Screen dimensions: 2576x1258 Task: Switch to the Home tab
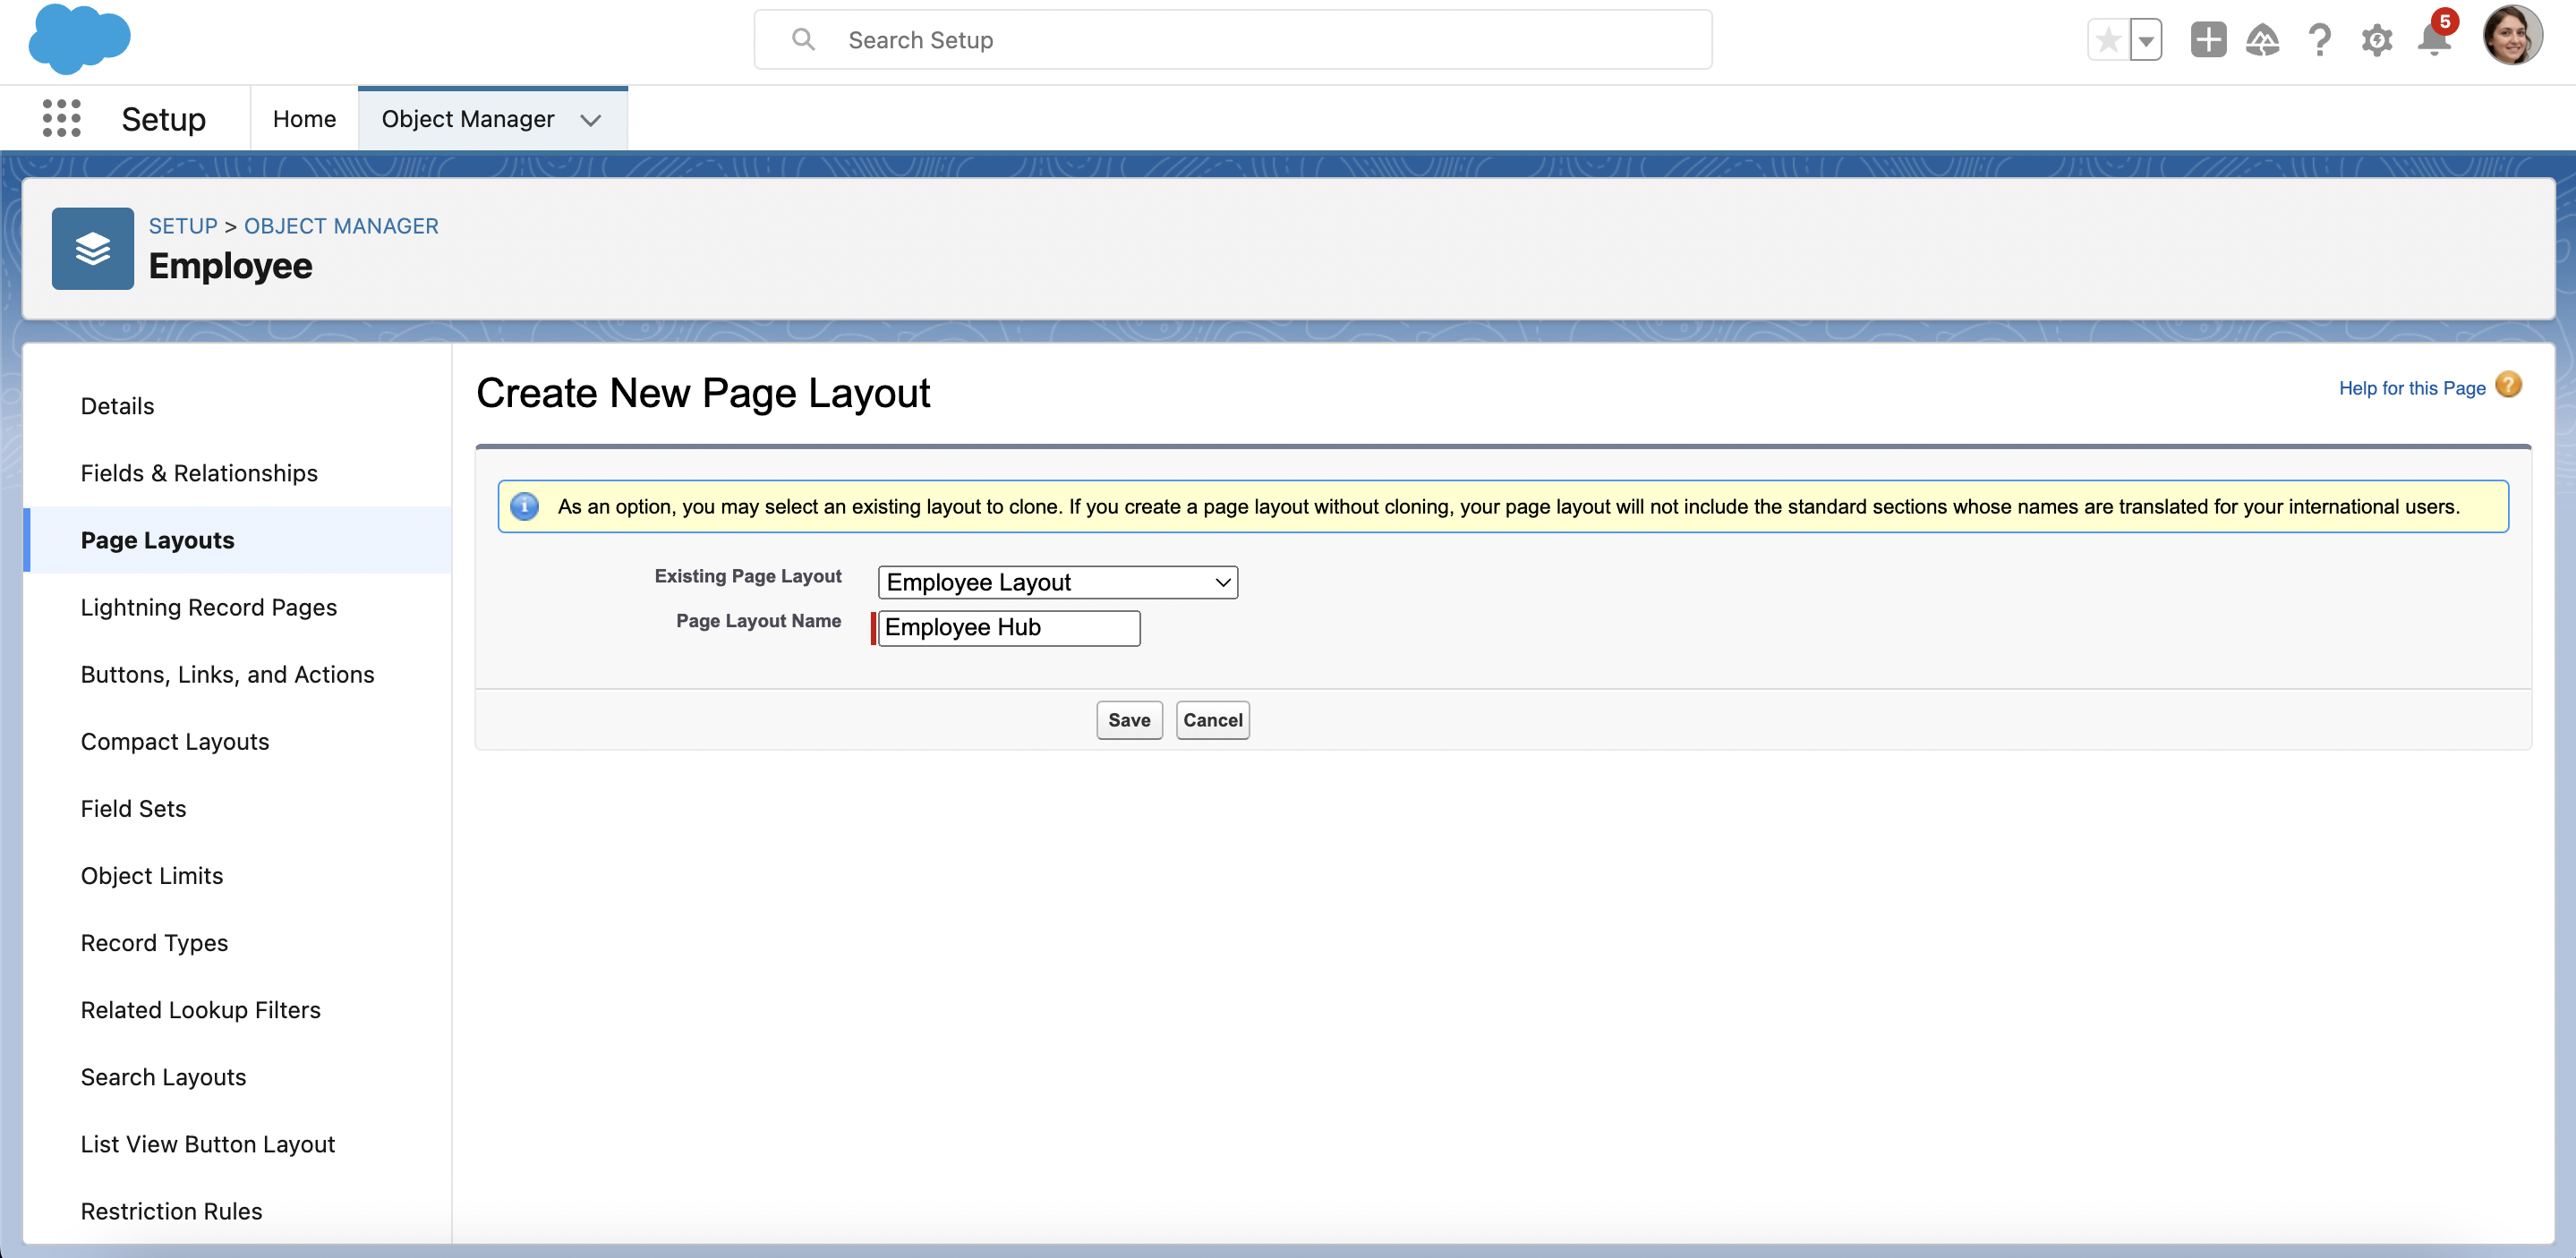(x=304, y=118)
